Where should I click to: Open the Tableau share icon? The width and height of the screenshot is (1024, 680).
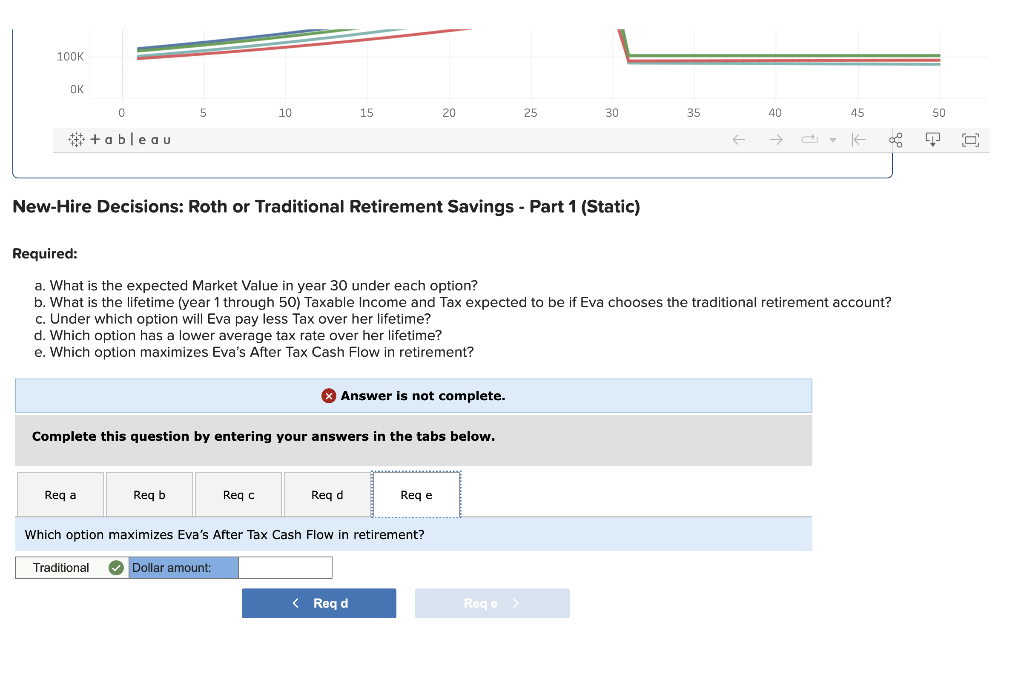[896, 140]
